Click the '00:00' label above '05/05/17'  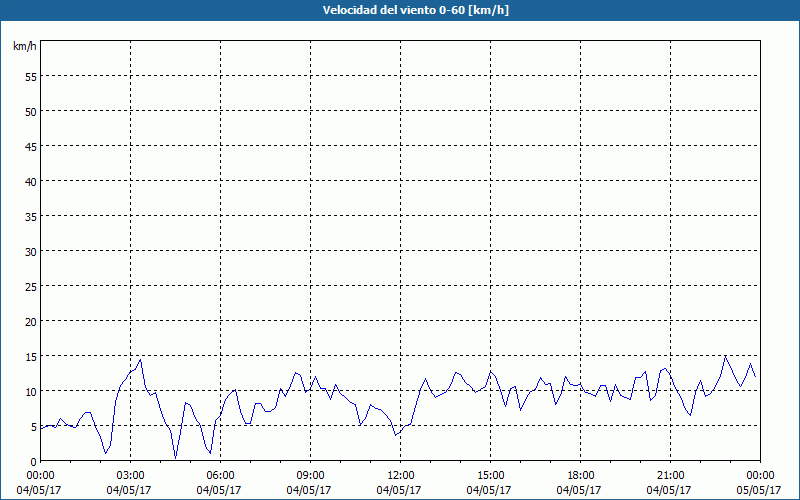[x=760, y=476]
